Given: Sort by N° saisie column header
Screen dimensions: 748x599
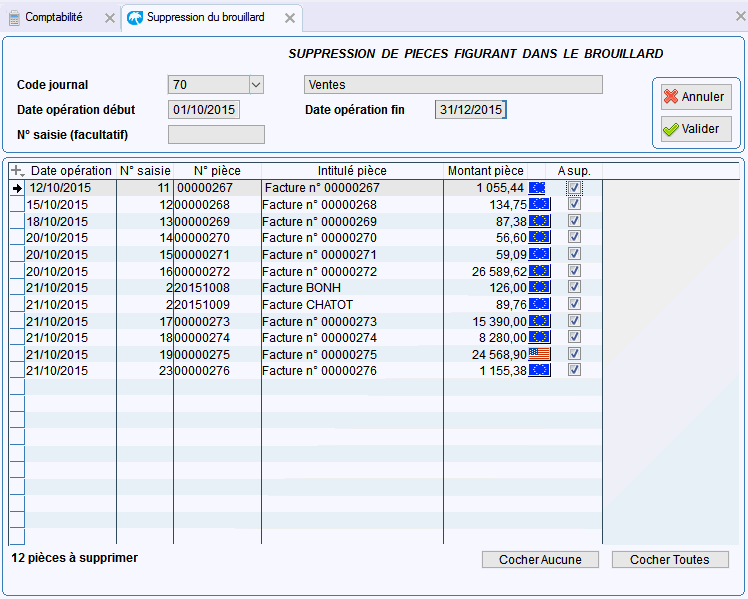Looking at the screenshot, I should click(x=145, y=171).
